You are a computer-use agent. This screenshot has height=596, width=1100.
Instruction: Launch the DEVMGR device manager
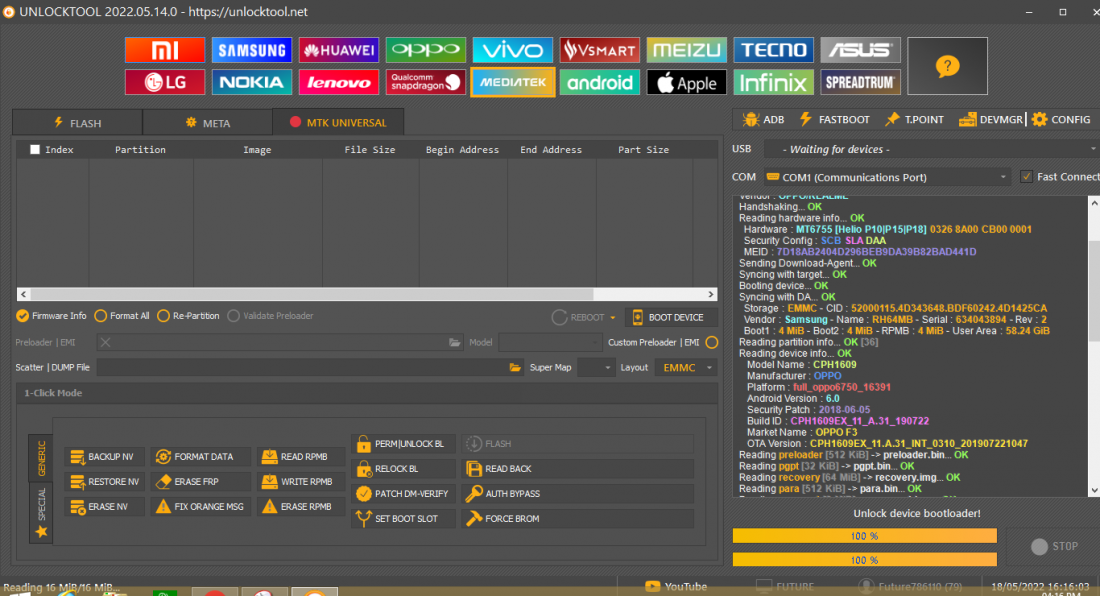coord(991,119)
